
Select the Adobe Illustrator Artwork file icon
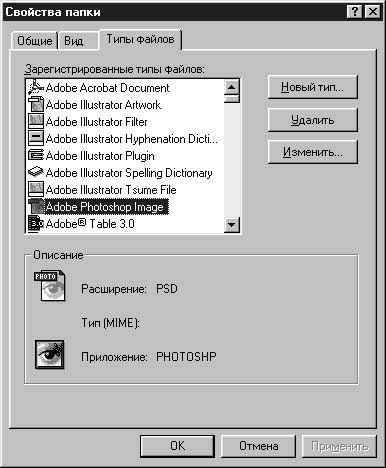[x=36, y=105]
